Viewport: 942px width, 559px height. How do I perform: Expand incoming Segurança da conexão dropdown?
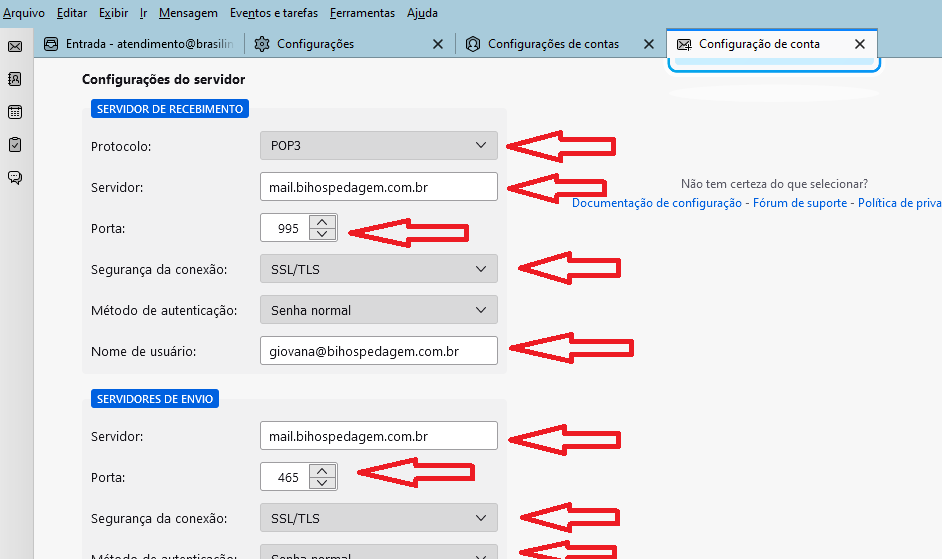point(378,269)
